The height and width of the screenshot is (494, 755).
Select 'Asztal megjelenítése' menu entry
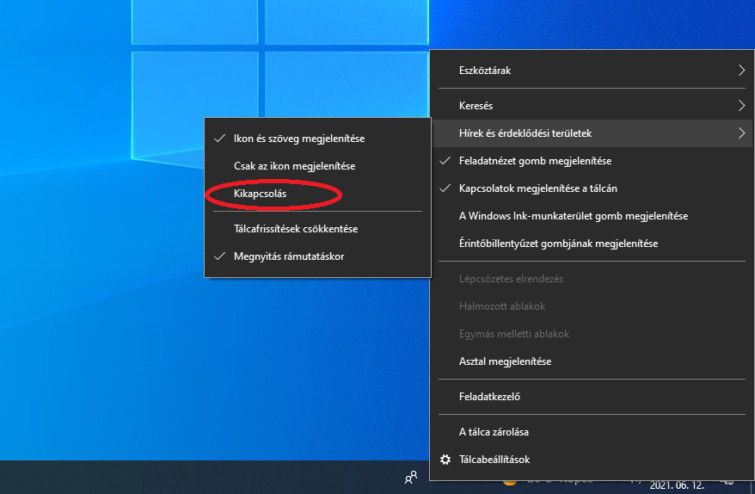click(x=505, y=361)
